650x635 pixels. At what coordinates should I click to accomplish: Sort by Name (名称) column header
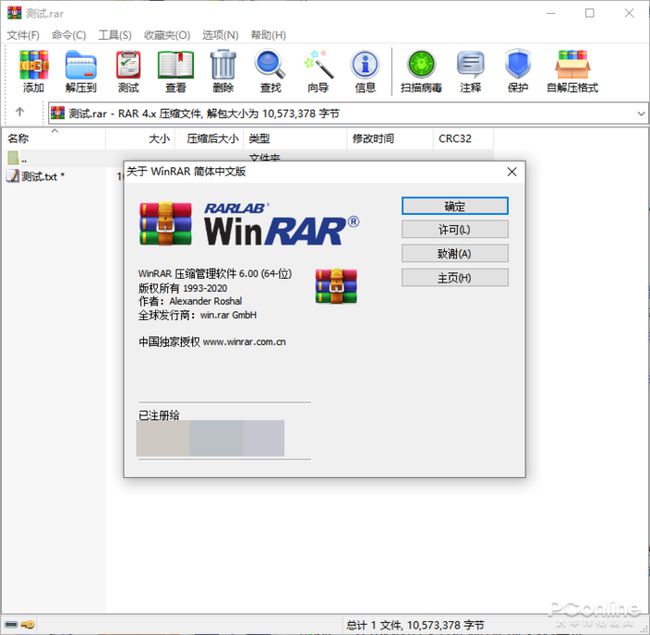(x=54, y=138)
